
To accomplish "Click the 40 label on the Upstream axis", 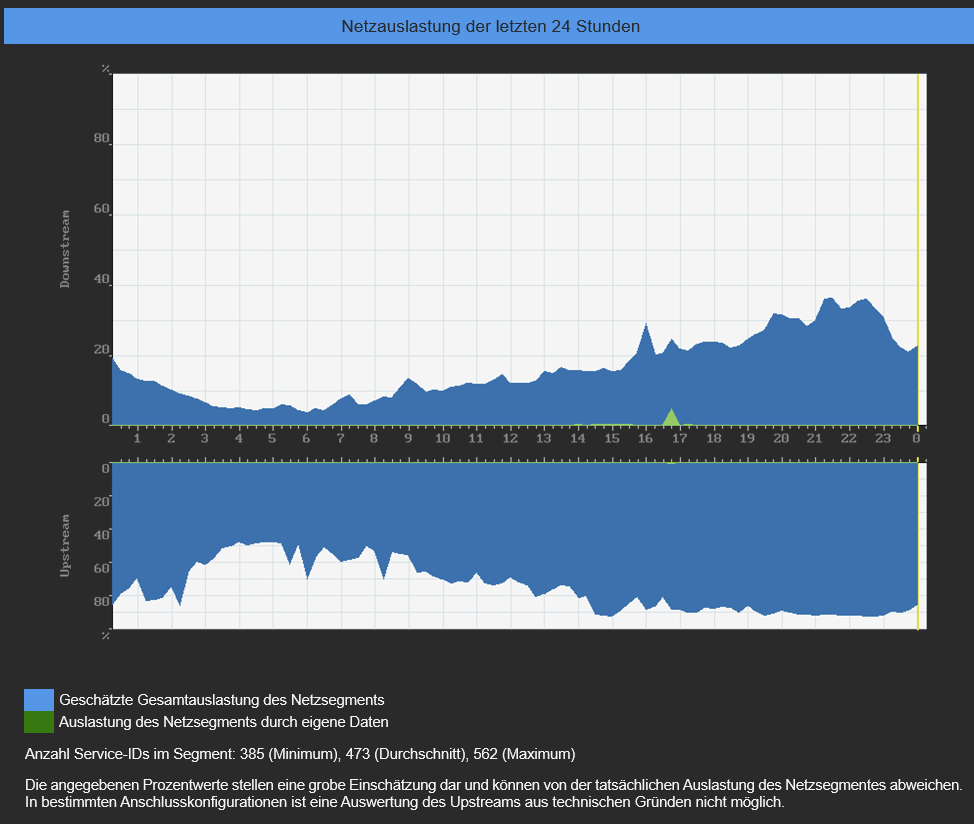I will pyautogui.click(x=102, y=535).
